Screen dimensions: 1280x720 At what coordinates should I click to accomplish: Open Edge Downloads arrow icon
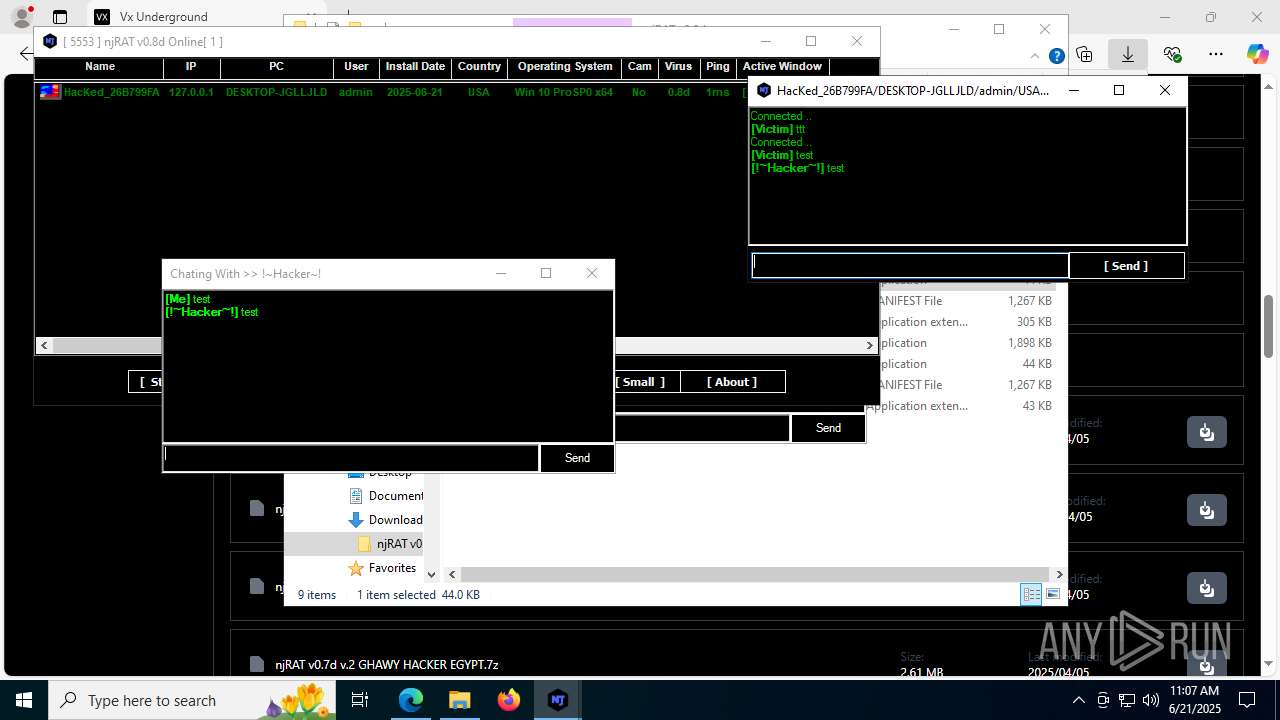coord(1128,55)
